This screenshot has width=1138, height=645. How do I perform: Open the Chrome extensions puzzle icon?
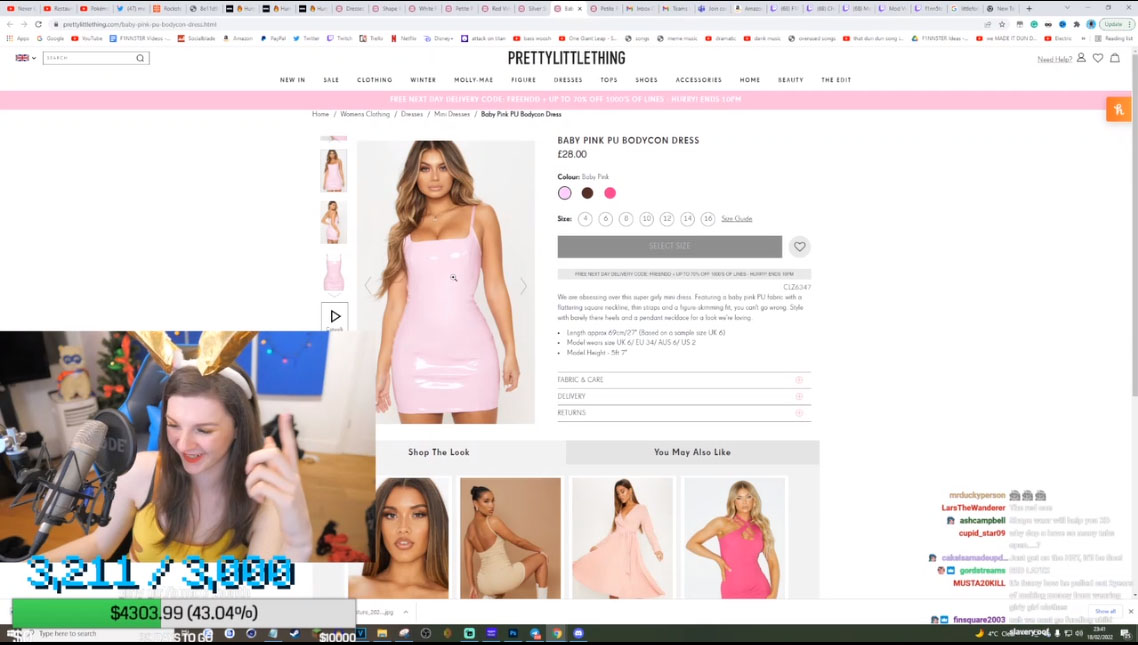(1076, 24)
